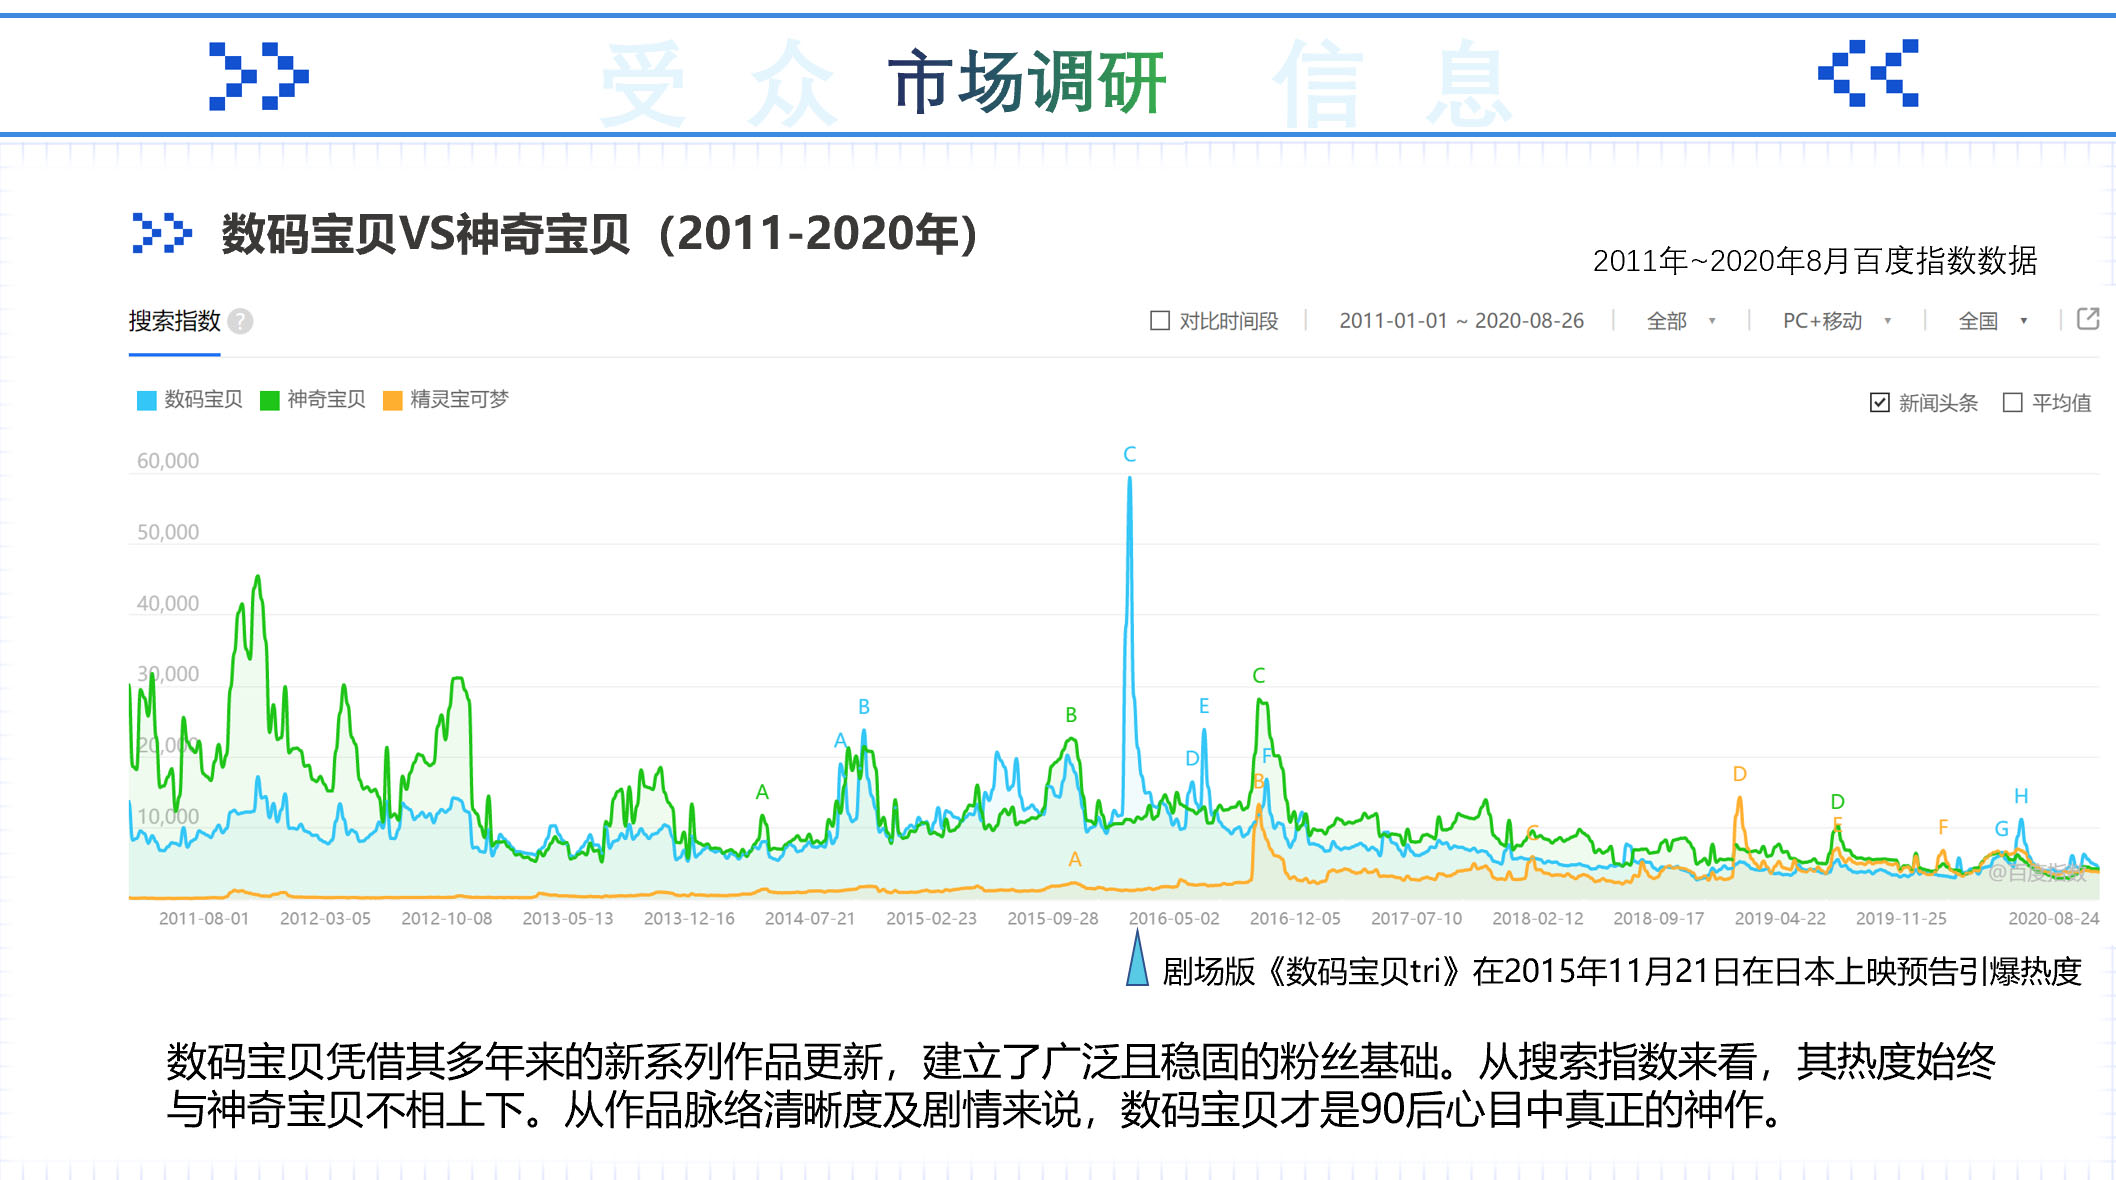Click the caption 2011年~2020年8月百度指数数据

[x=1815, y=261]
